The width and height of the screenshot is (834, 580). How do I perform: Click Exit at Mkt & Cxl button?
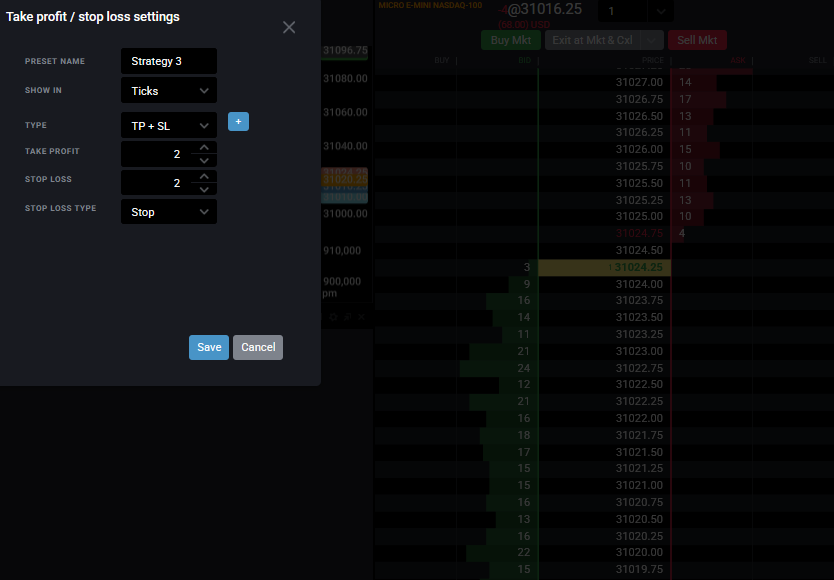[592, 40]
